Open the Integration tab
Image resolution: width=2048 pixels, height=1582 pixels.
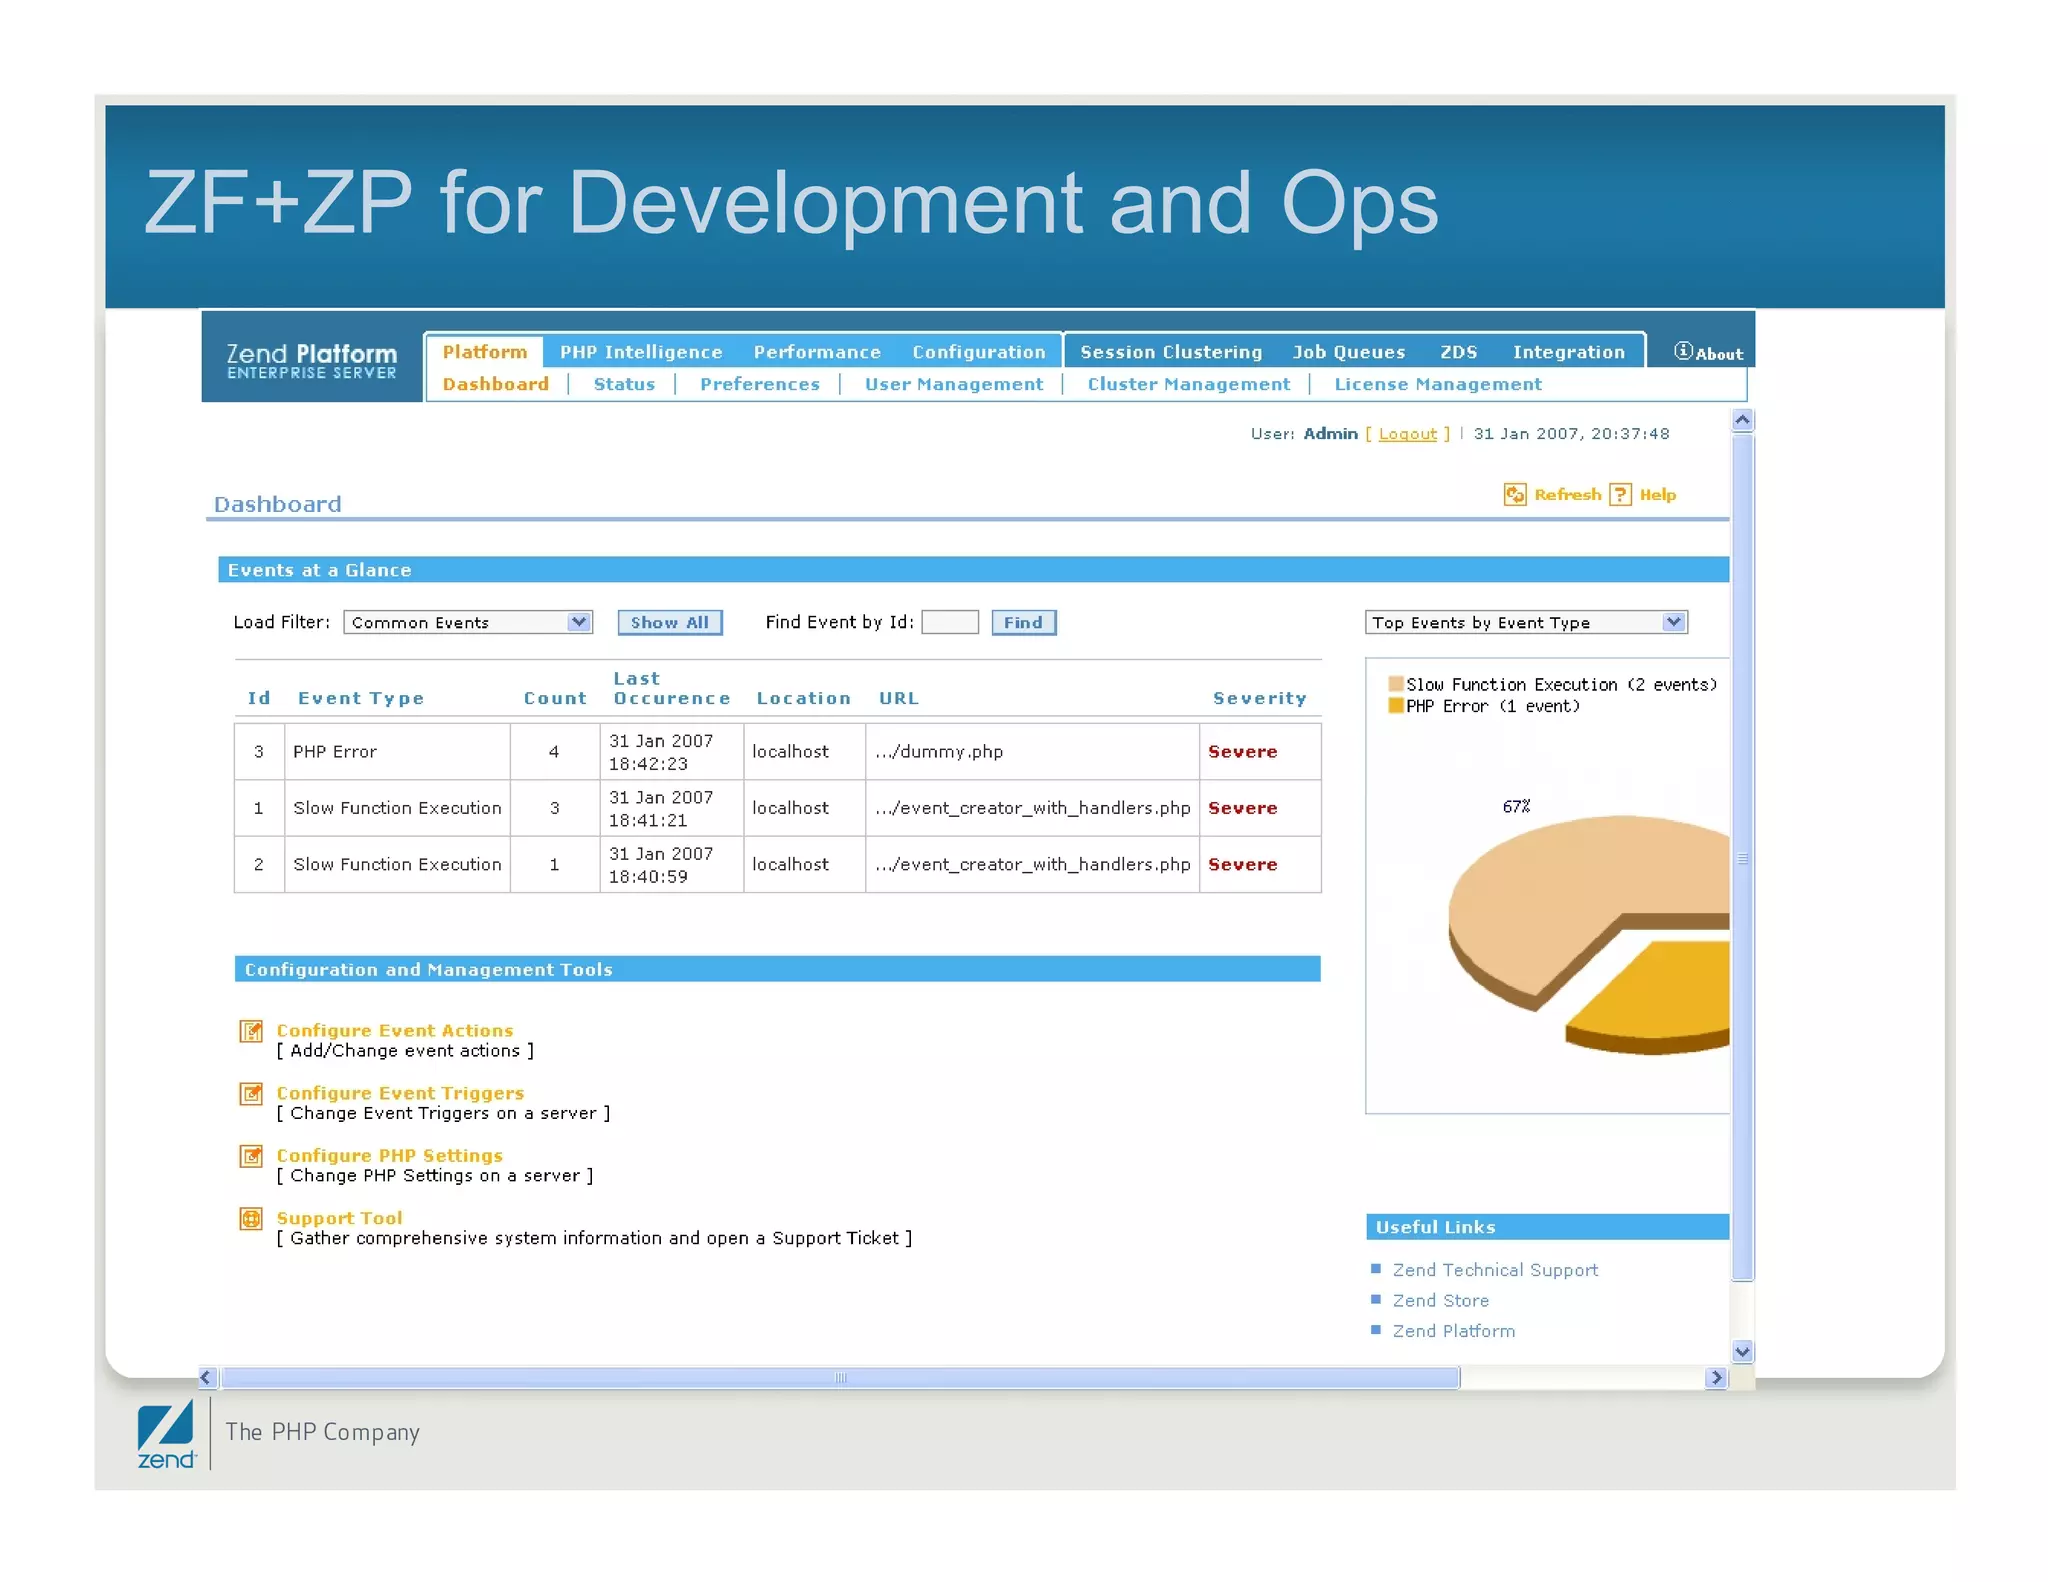[x=1568, y=352]
